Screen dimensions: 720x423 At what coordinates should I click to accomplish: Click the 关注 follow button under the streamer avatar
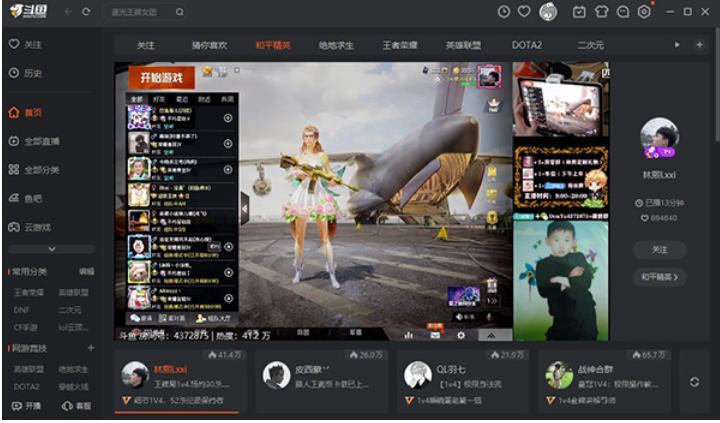[x=660, y=250]
